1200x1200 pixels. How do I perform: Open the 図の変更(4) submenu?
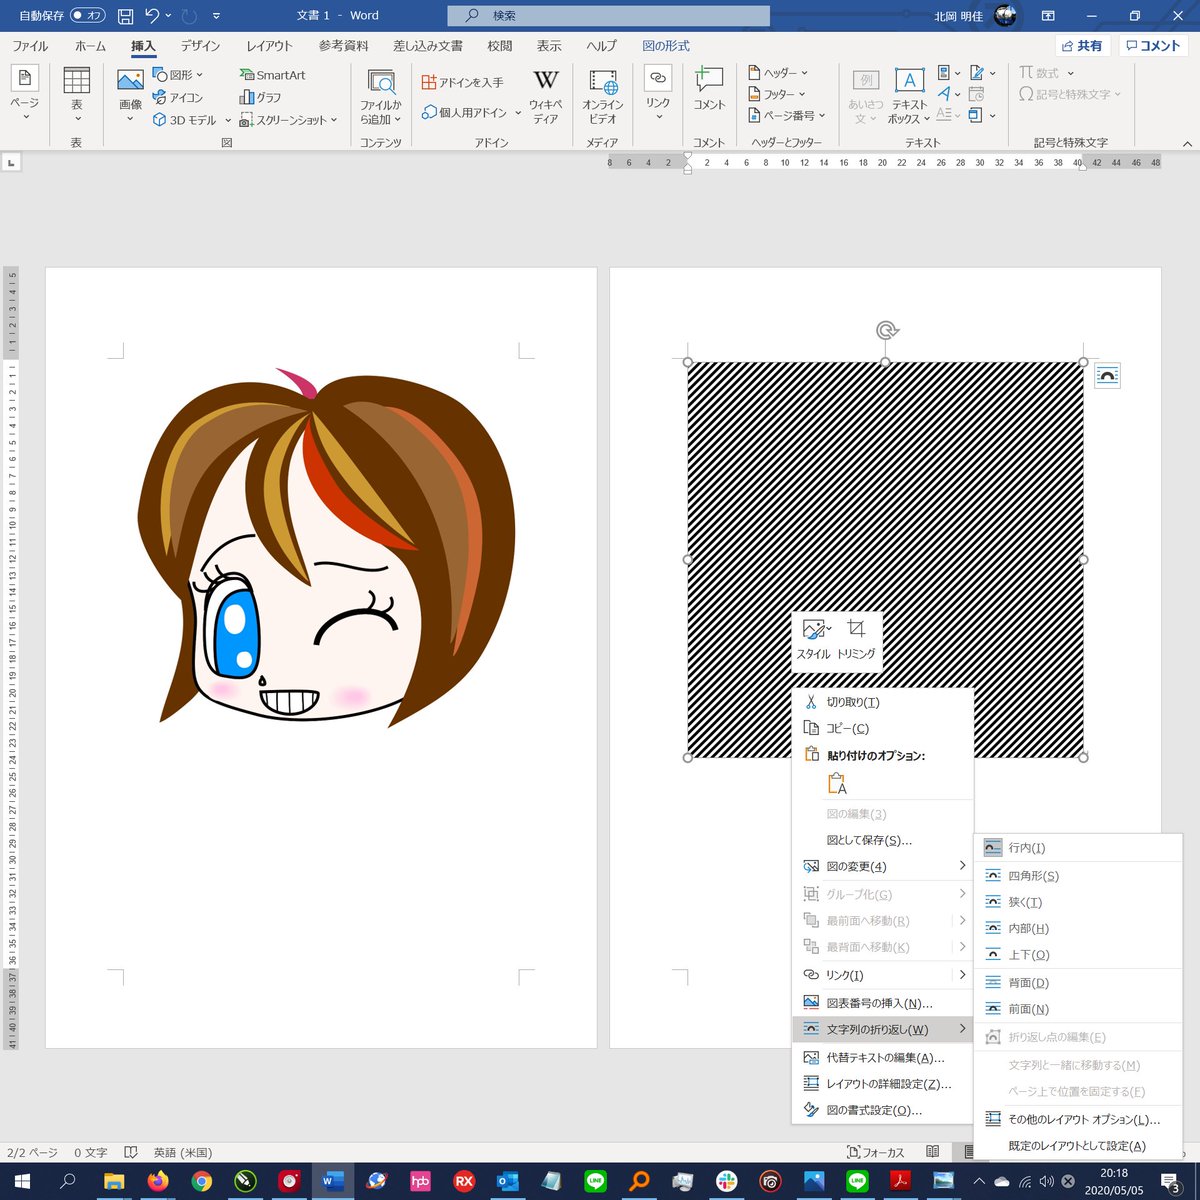[883, 866]
